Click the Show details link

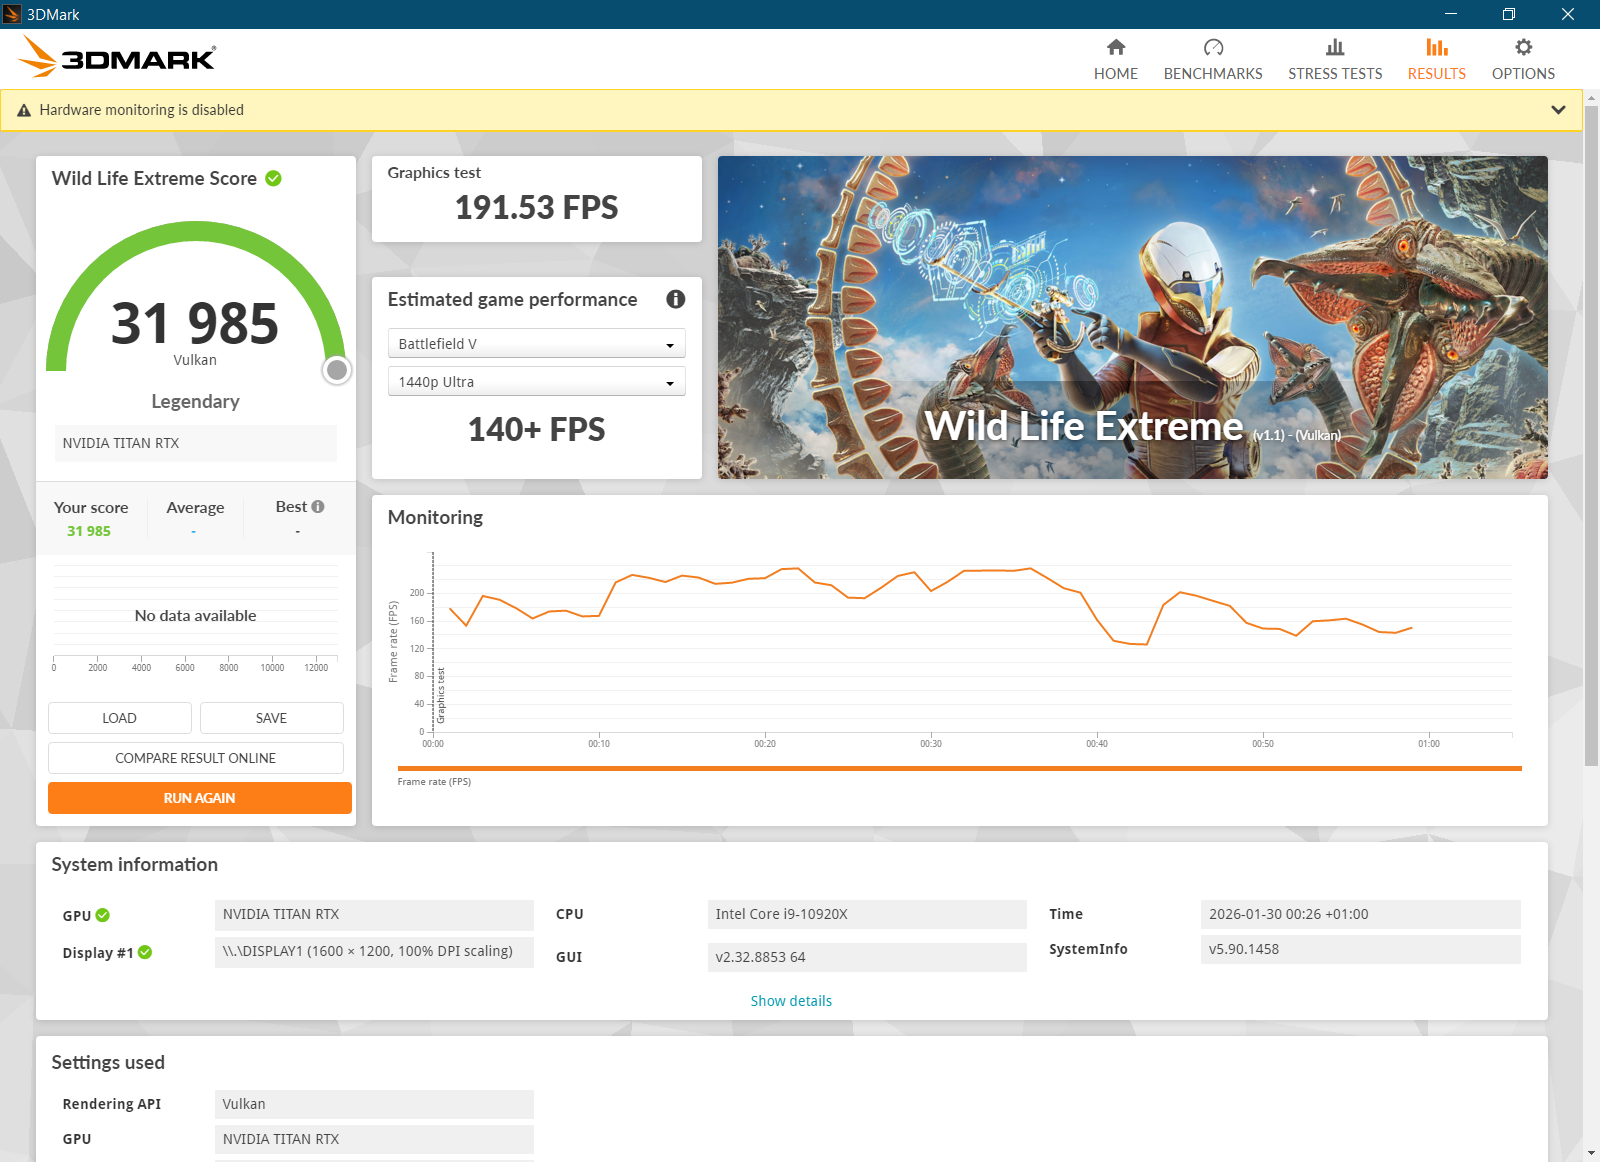pyautogui.click(x=791, y=1001)
